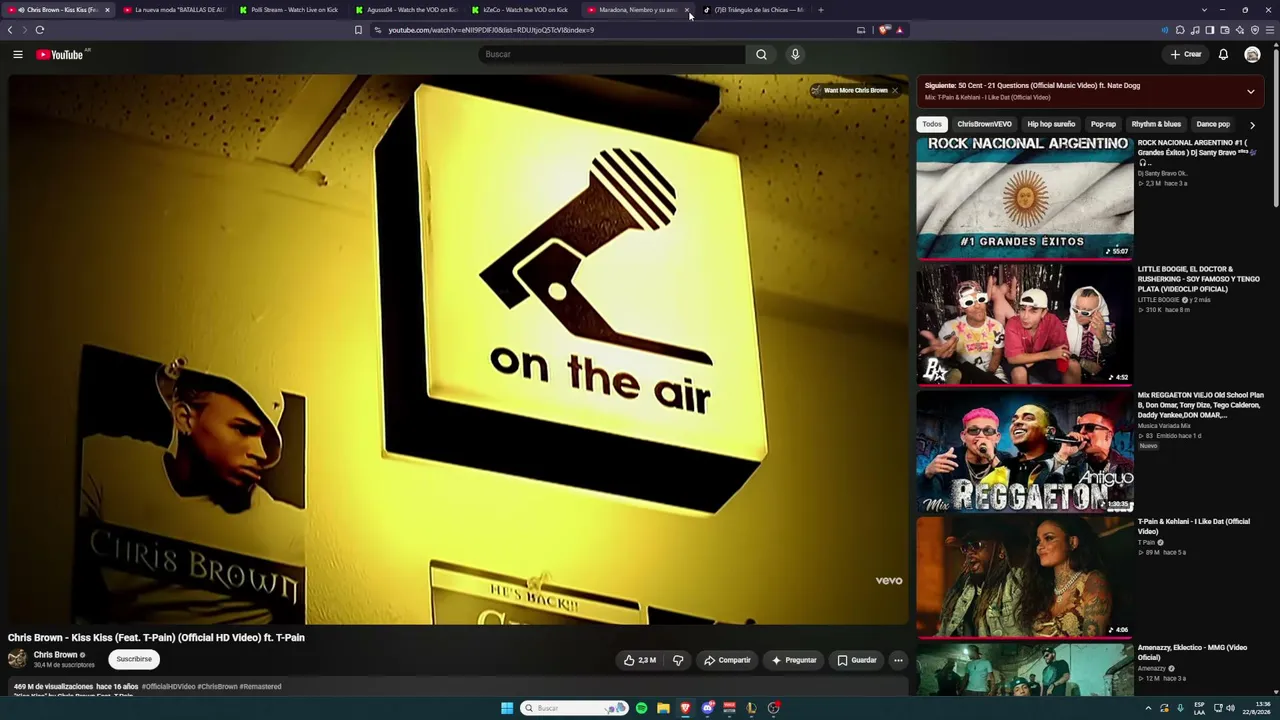This screenshot has width=1280, height=720.
Task: Reload the page in browser toolbar
Action: (40, 30)
